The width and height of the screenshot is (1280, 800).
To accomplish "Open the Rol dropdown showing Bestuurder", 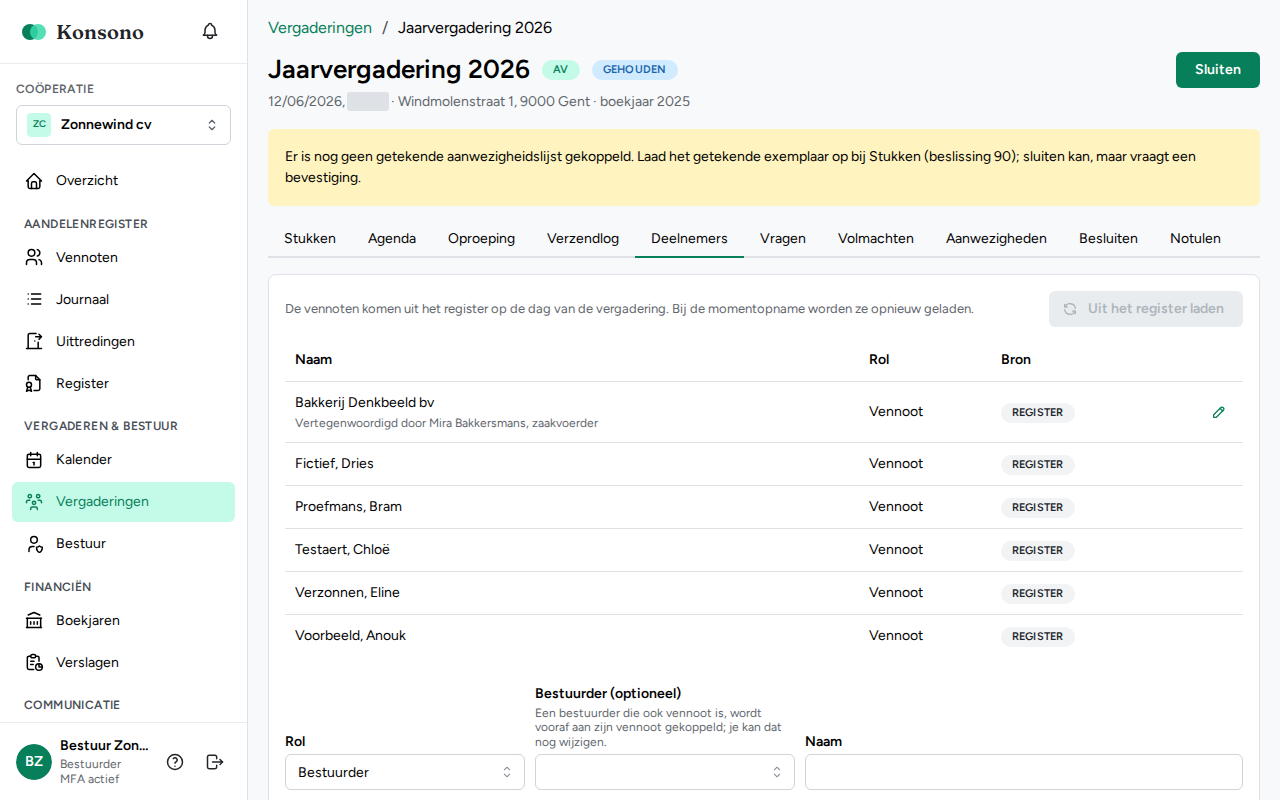I will point(405,772).
